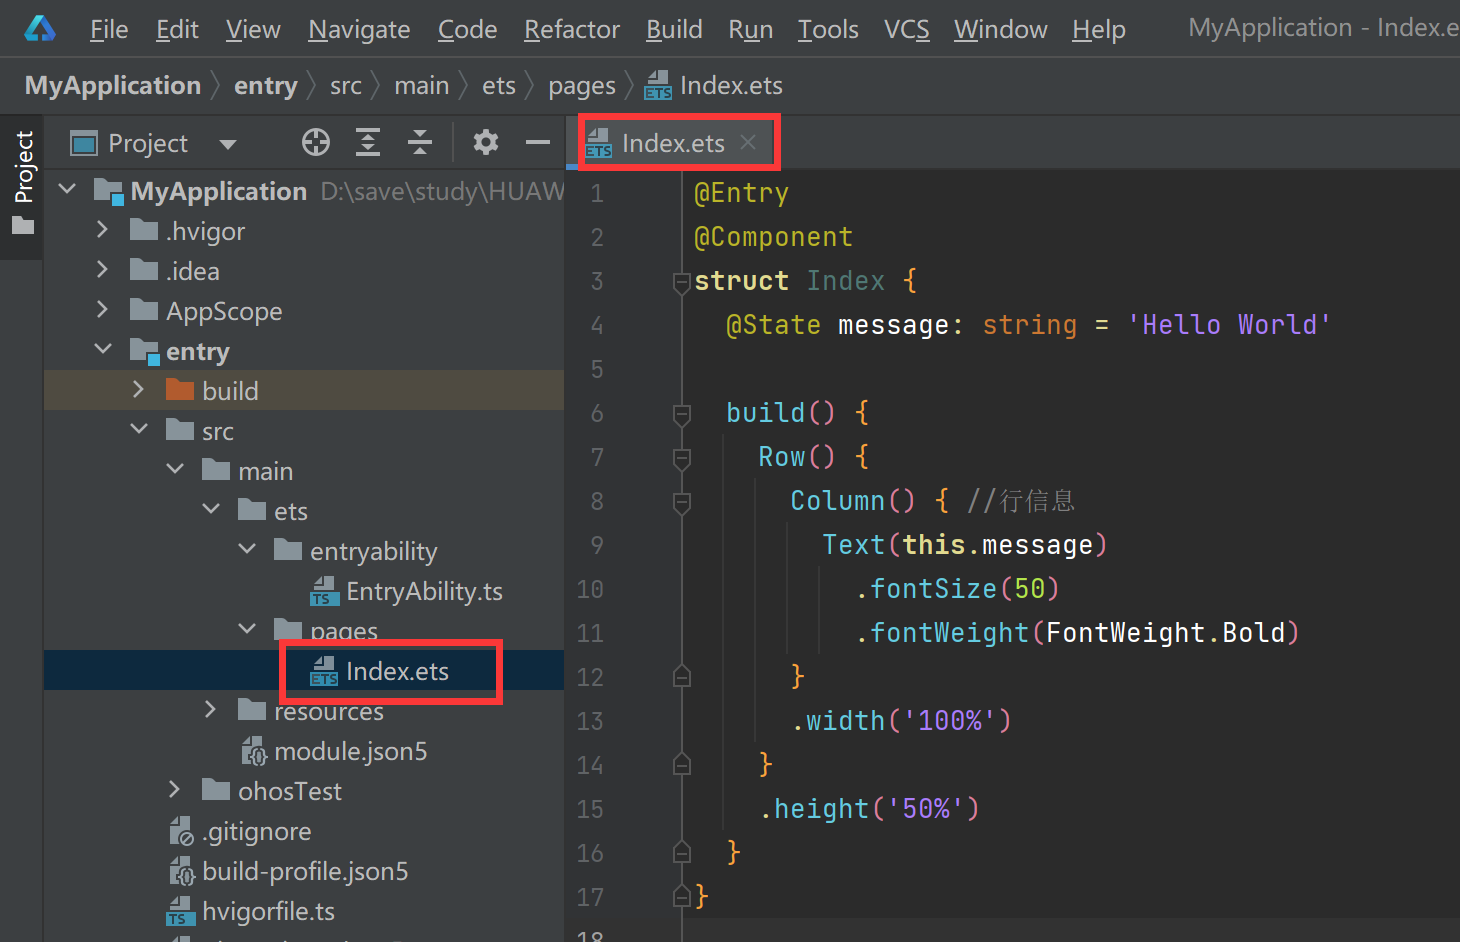The image size is (1460, 942).
Task: Open the Code menu
Action: (x=468, y=29)
